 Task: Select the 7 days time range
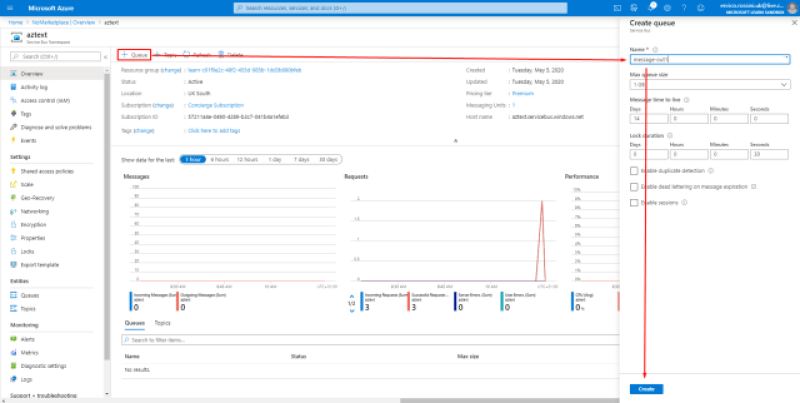(301, 160)
